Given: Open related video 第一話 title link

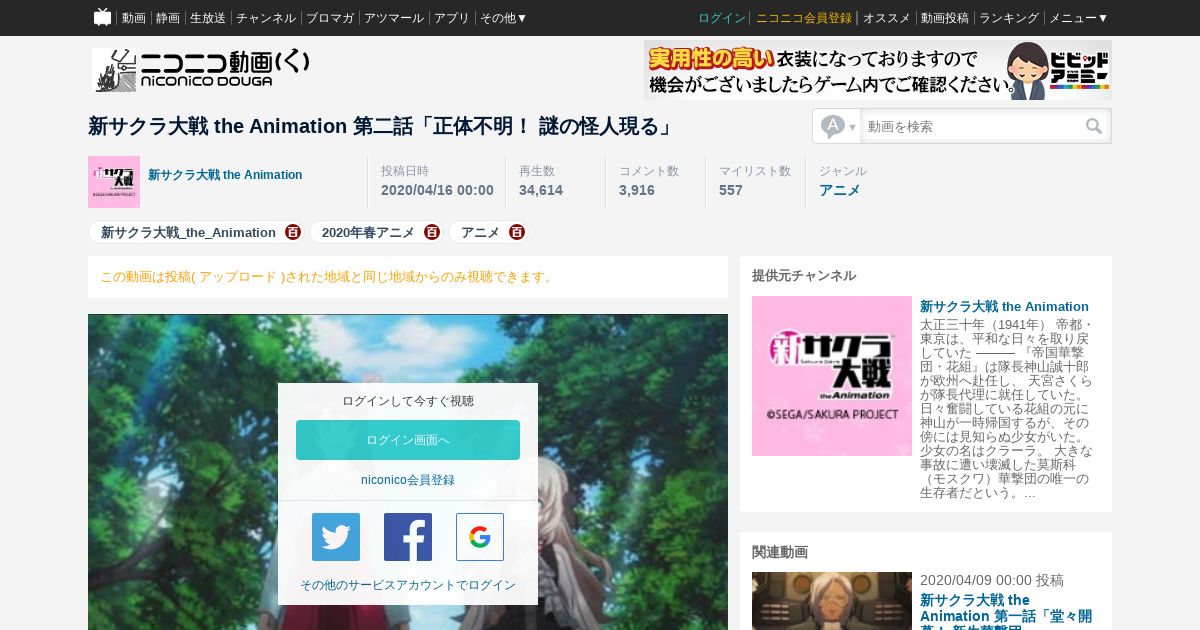Looking at the screenshot, I should [1006, 612].
